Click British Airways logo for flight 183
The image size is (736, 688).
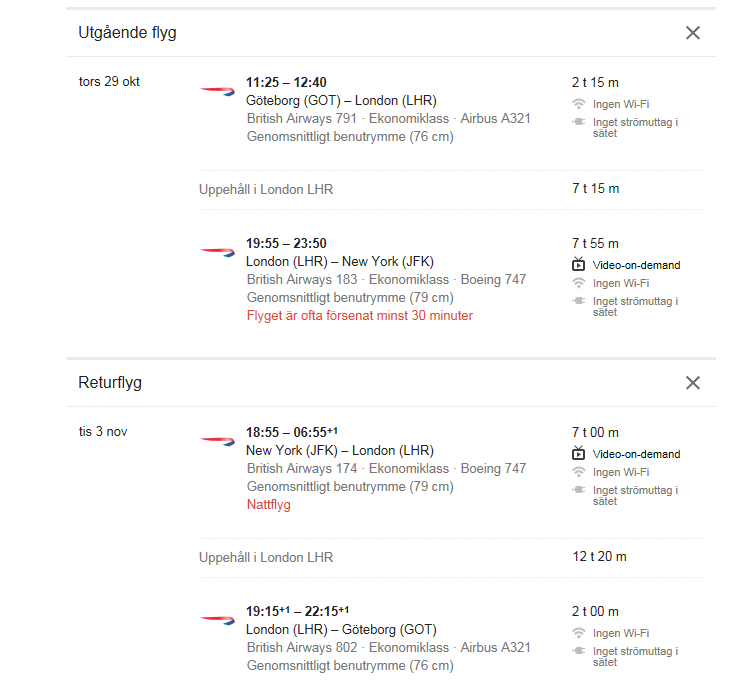[217, 252]
